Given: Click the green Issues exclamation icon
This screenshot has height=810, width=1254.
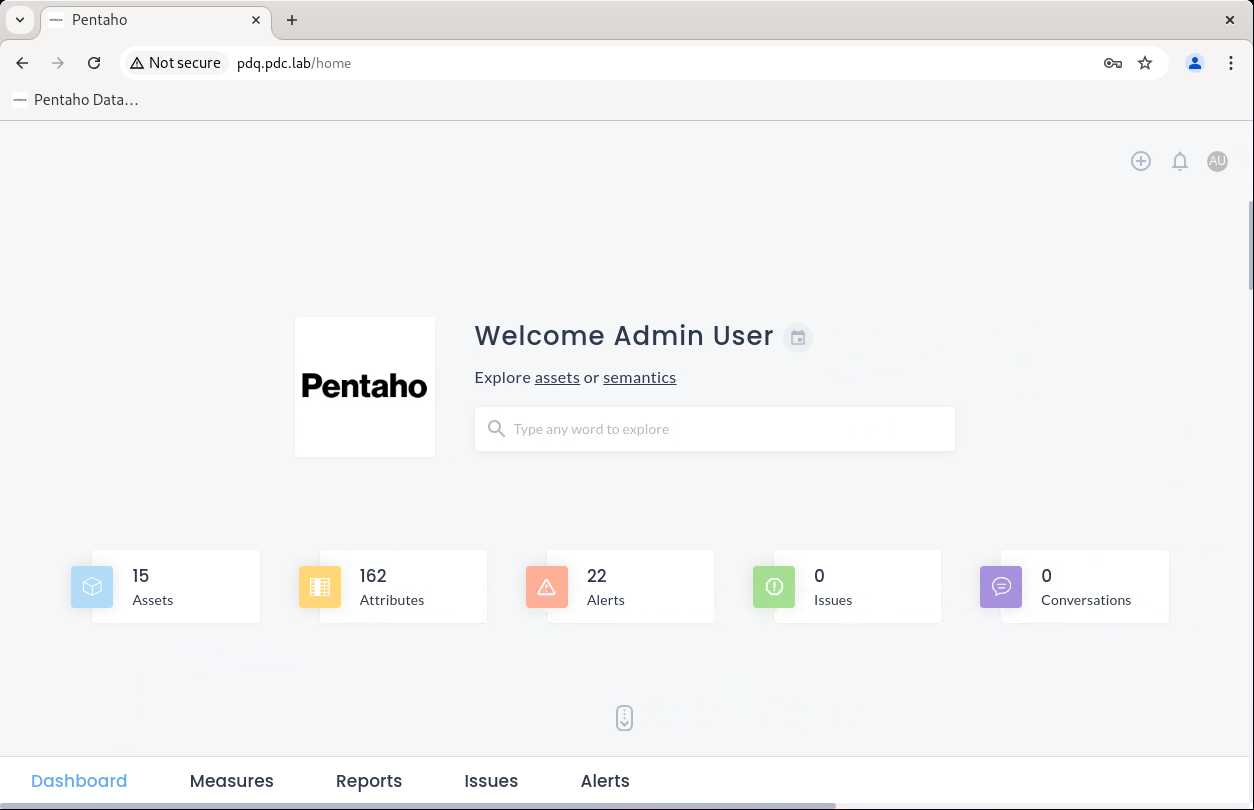Looking at the screenshot, I should coord(774,587).
